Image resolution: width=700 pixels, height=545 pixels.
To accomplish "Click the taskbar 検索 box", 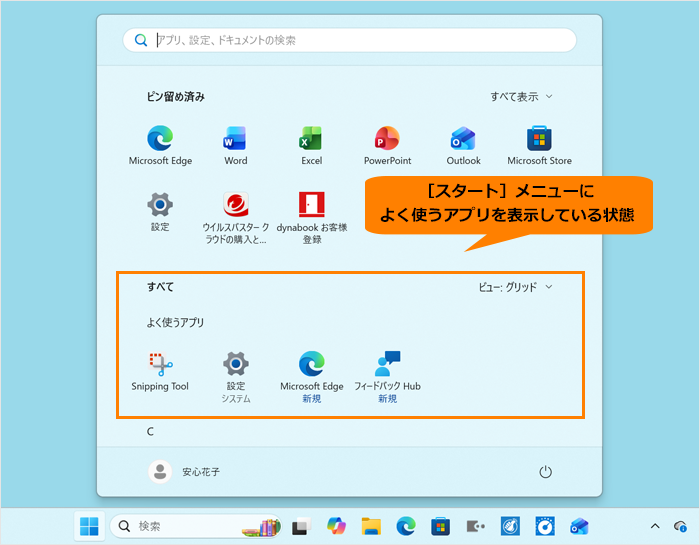I will point(196,526).
